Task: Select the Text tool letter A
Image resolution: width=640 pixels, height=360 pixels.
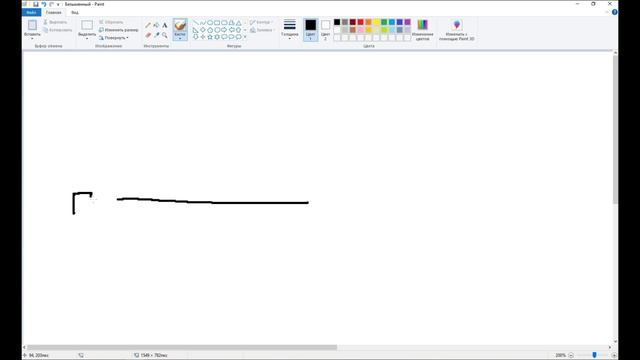Action: click(x=164, y=25)
